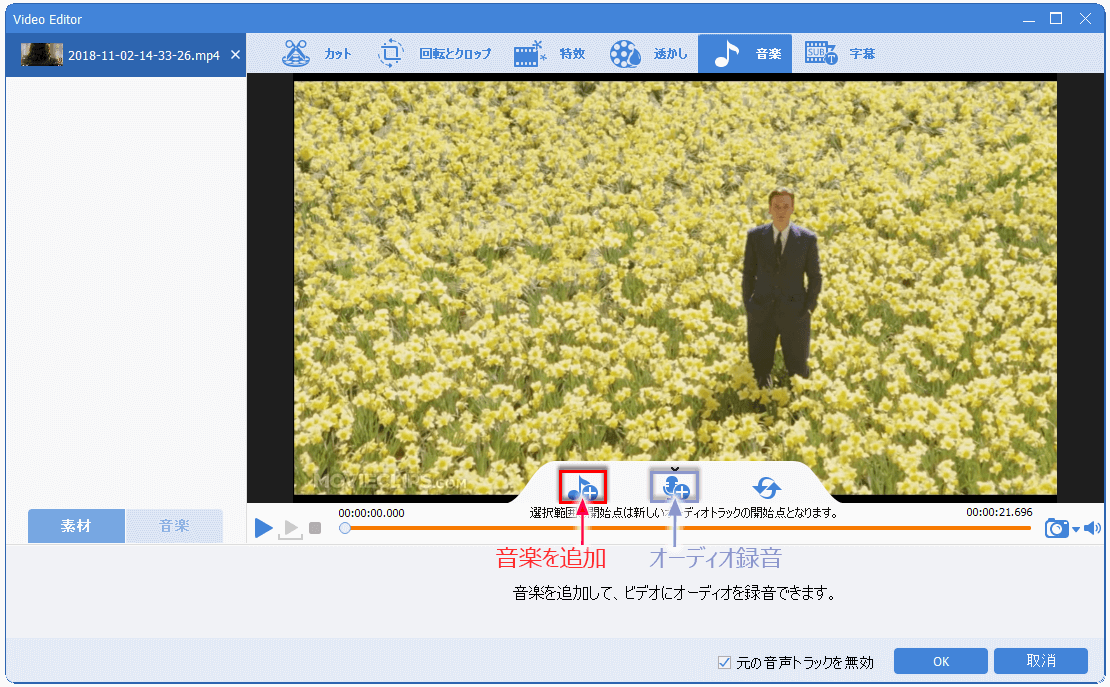Play the video preview
Viewport: 1110px width, 687px height.
tap(263, 528)
